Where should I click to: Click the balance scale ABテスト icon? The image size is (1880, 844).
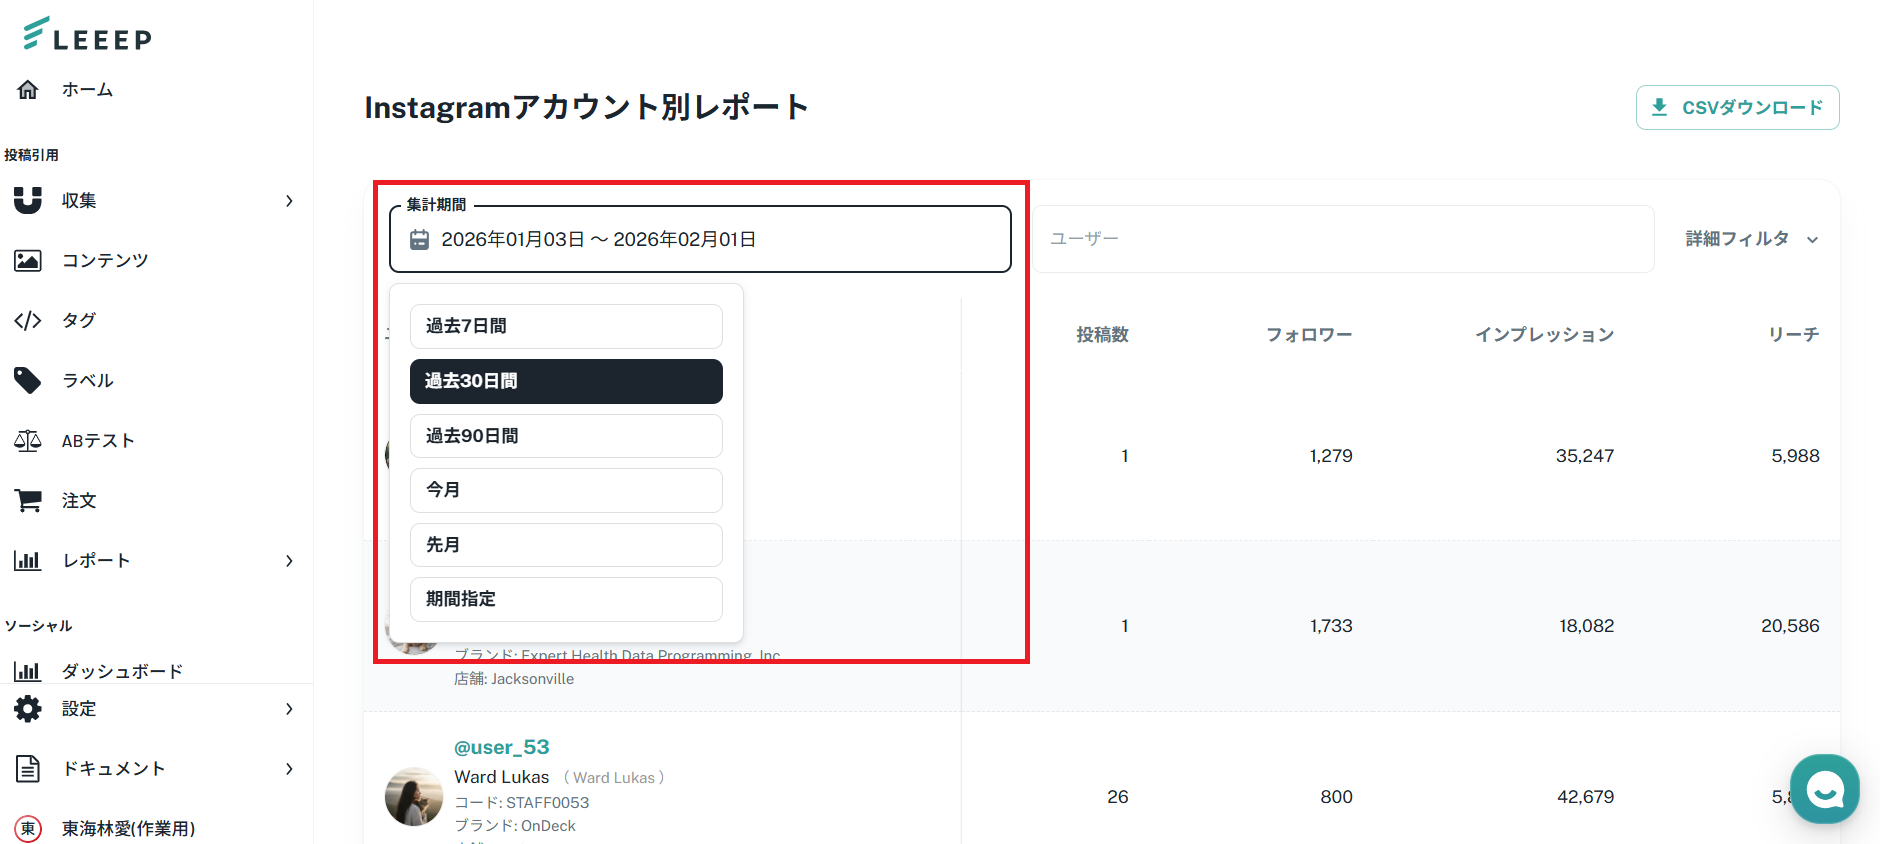pos(28,441)
